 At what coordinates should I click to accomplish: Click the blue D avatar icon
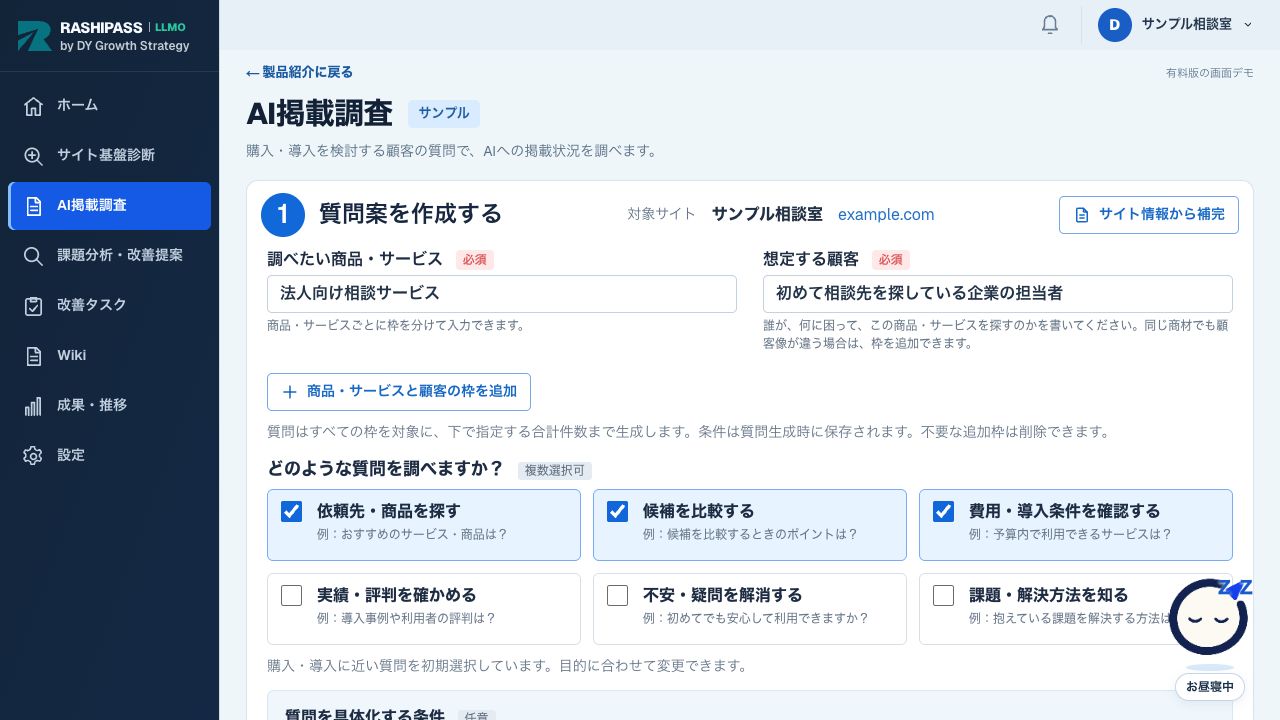[1114, 24]
